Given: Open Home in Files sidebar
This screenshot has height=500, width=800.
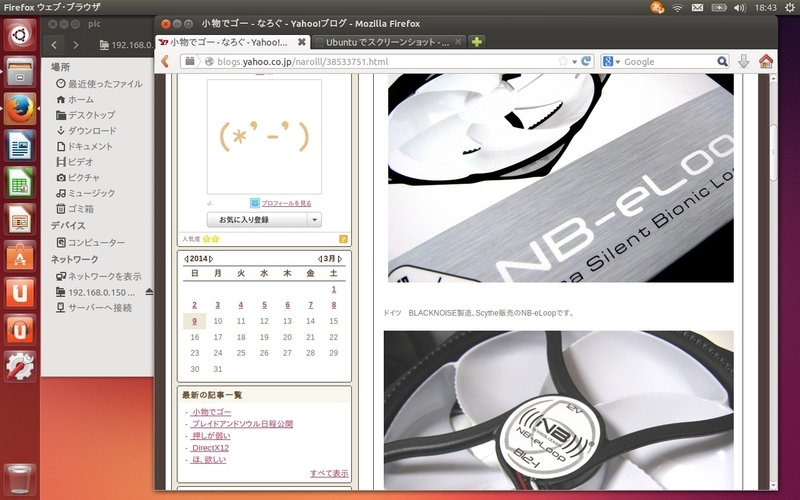Looking at the screenshot, I should tap(75, 99).
